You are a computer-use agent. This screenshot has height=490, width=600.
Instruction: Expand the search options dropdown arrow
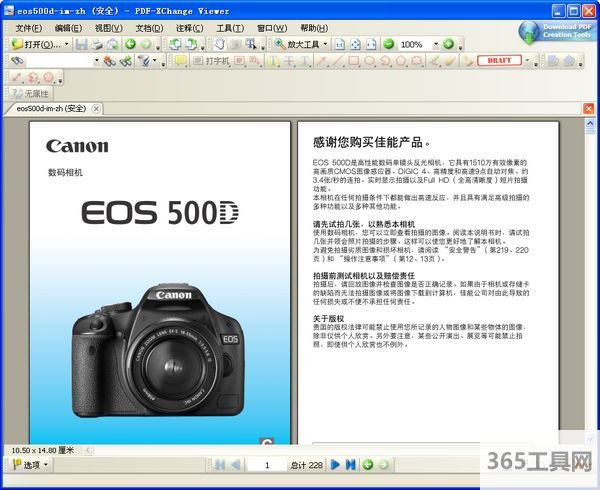(155, 61)
